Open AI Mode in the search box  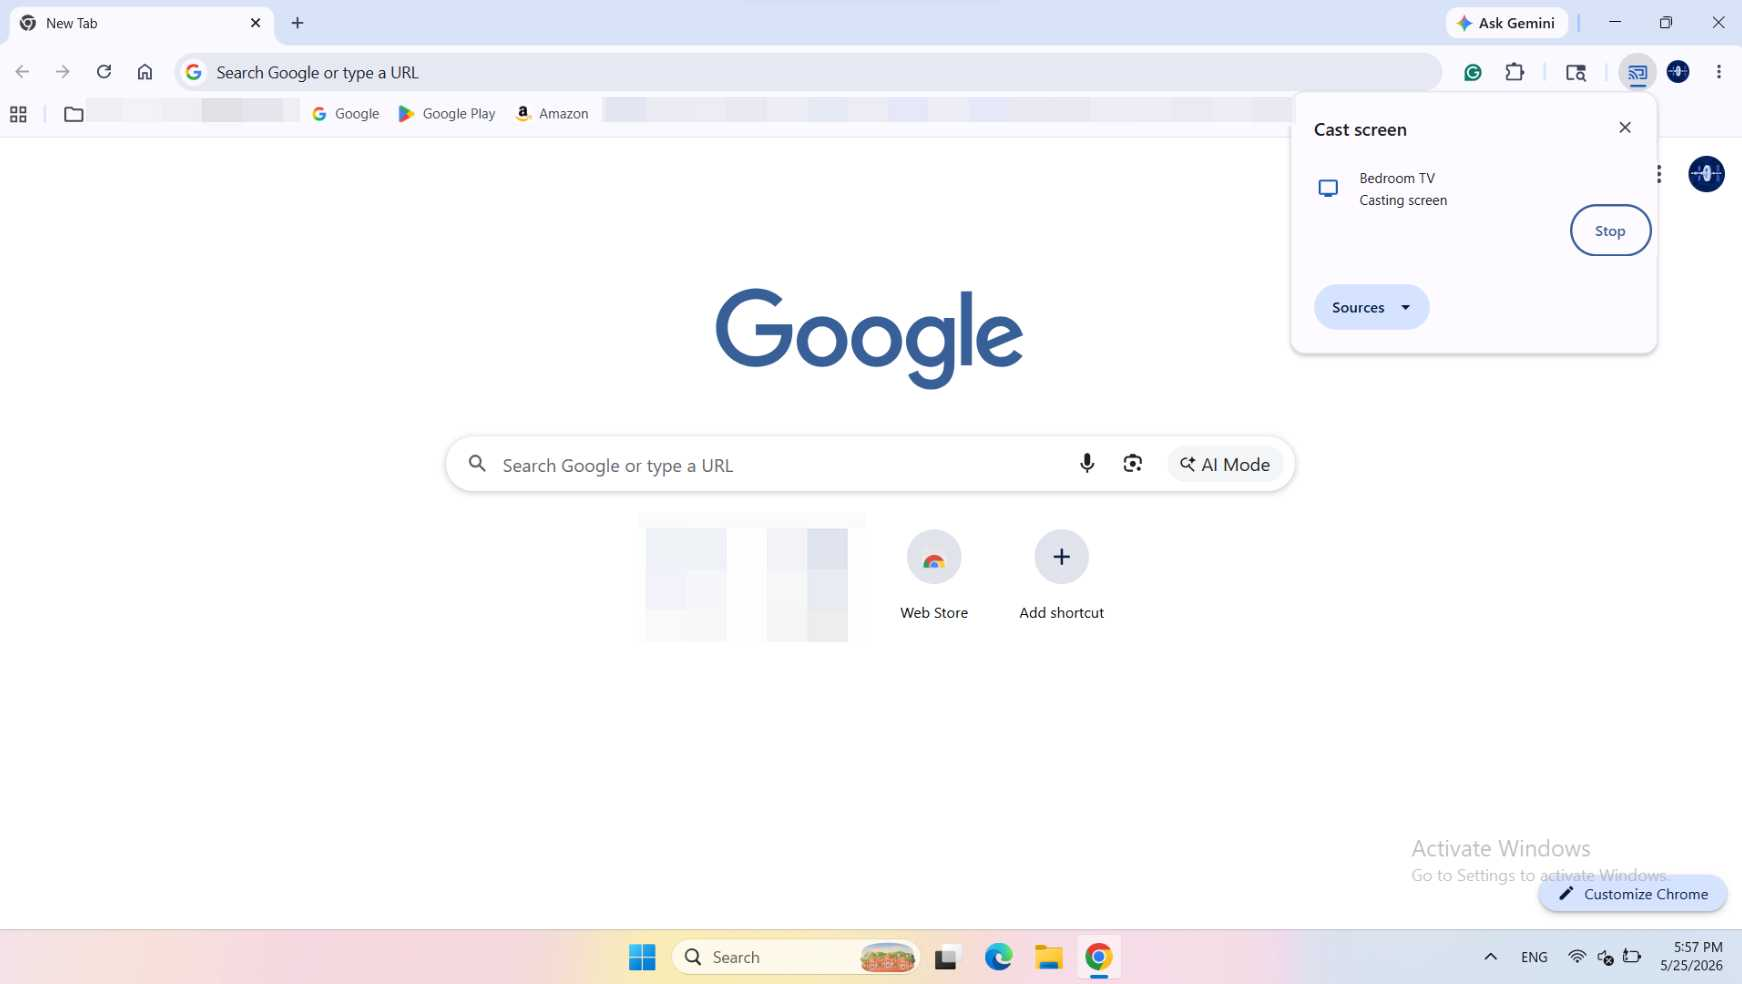1225,464
